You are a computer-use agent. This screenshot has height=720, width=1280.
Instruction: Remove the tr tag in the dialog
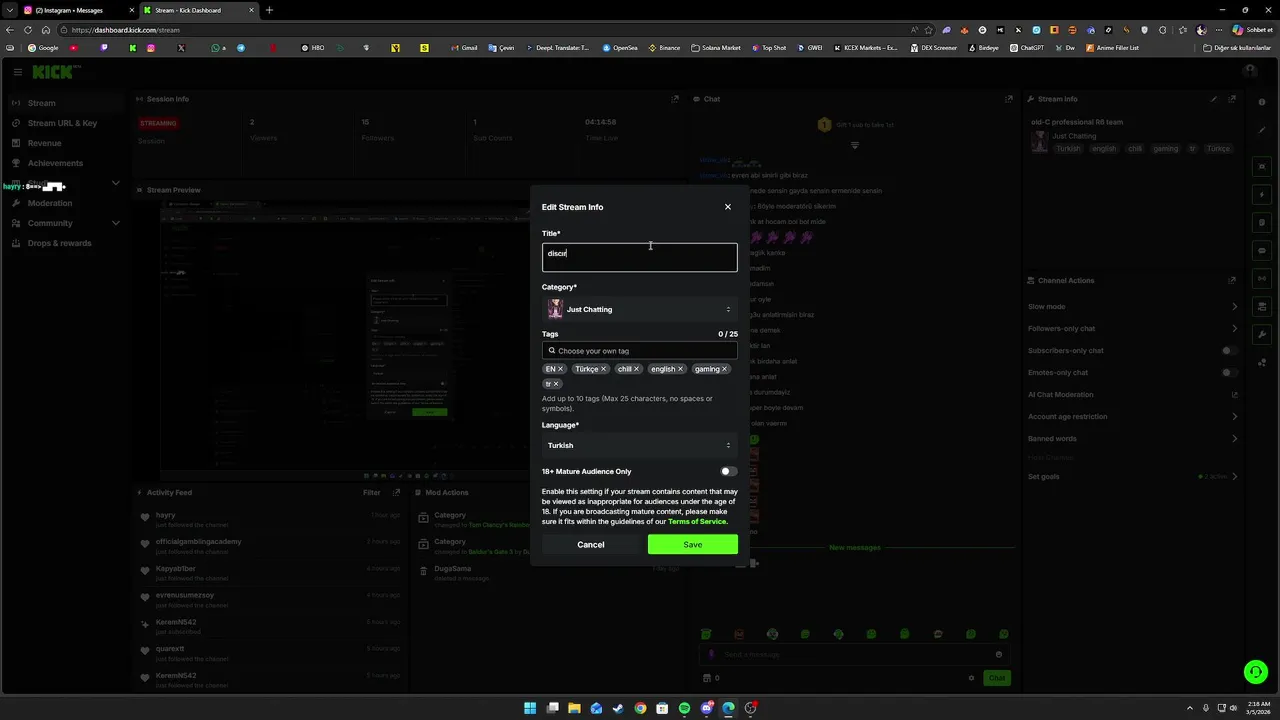point(556,384)
